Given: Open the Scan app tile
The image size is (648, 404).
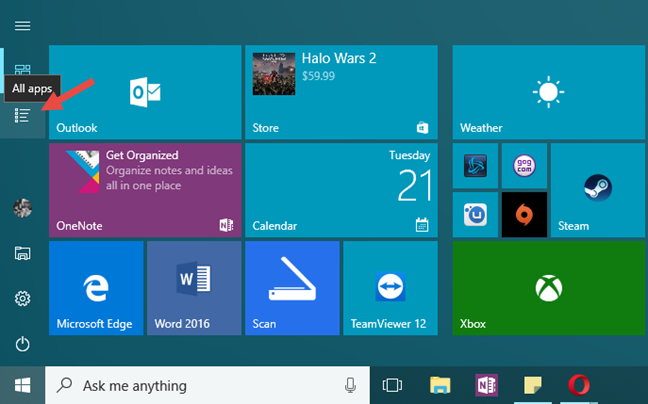Looking at the screenshot, I should point(292,288).
